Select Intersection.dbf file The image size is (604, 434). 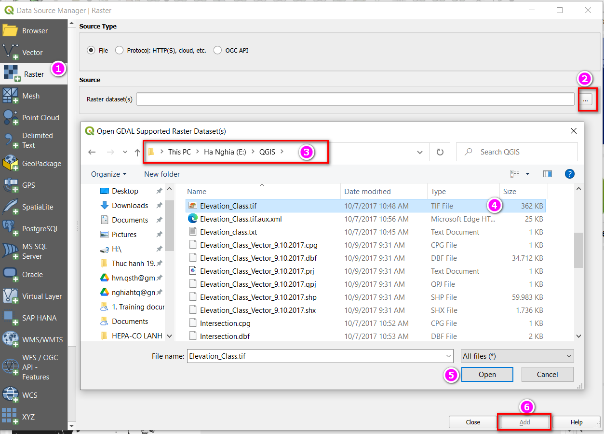365,336
